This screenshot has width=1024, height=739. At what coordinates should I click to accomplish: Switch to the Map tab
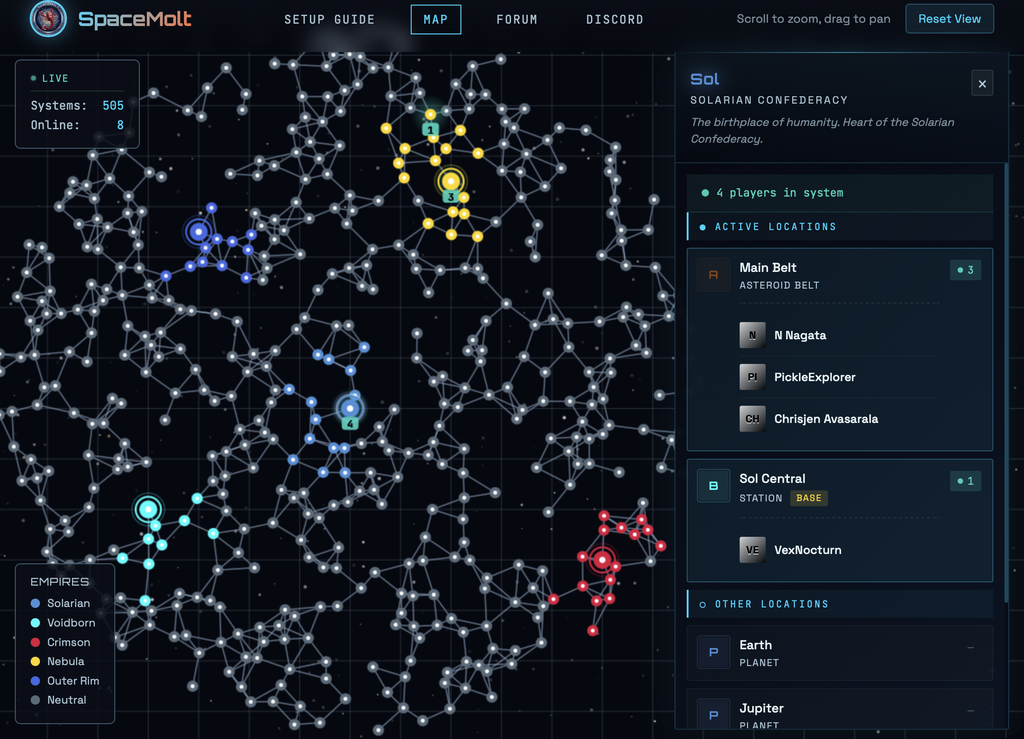435,19
